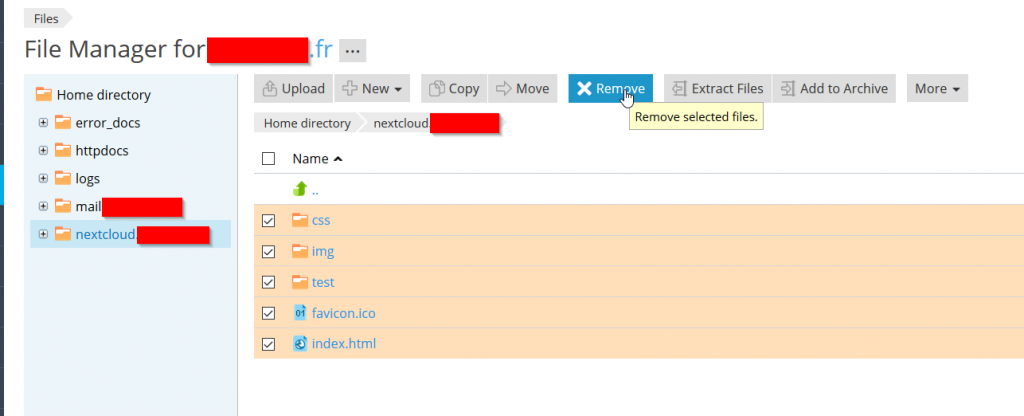1024x416 pixels.
Task: Click the Upload button
Action: tap(293, 88)
